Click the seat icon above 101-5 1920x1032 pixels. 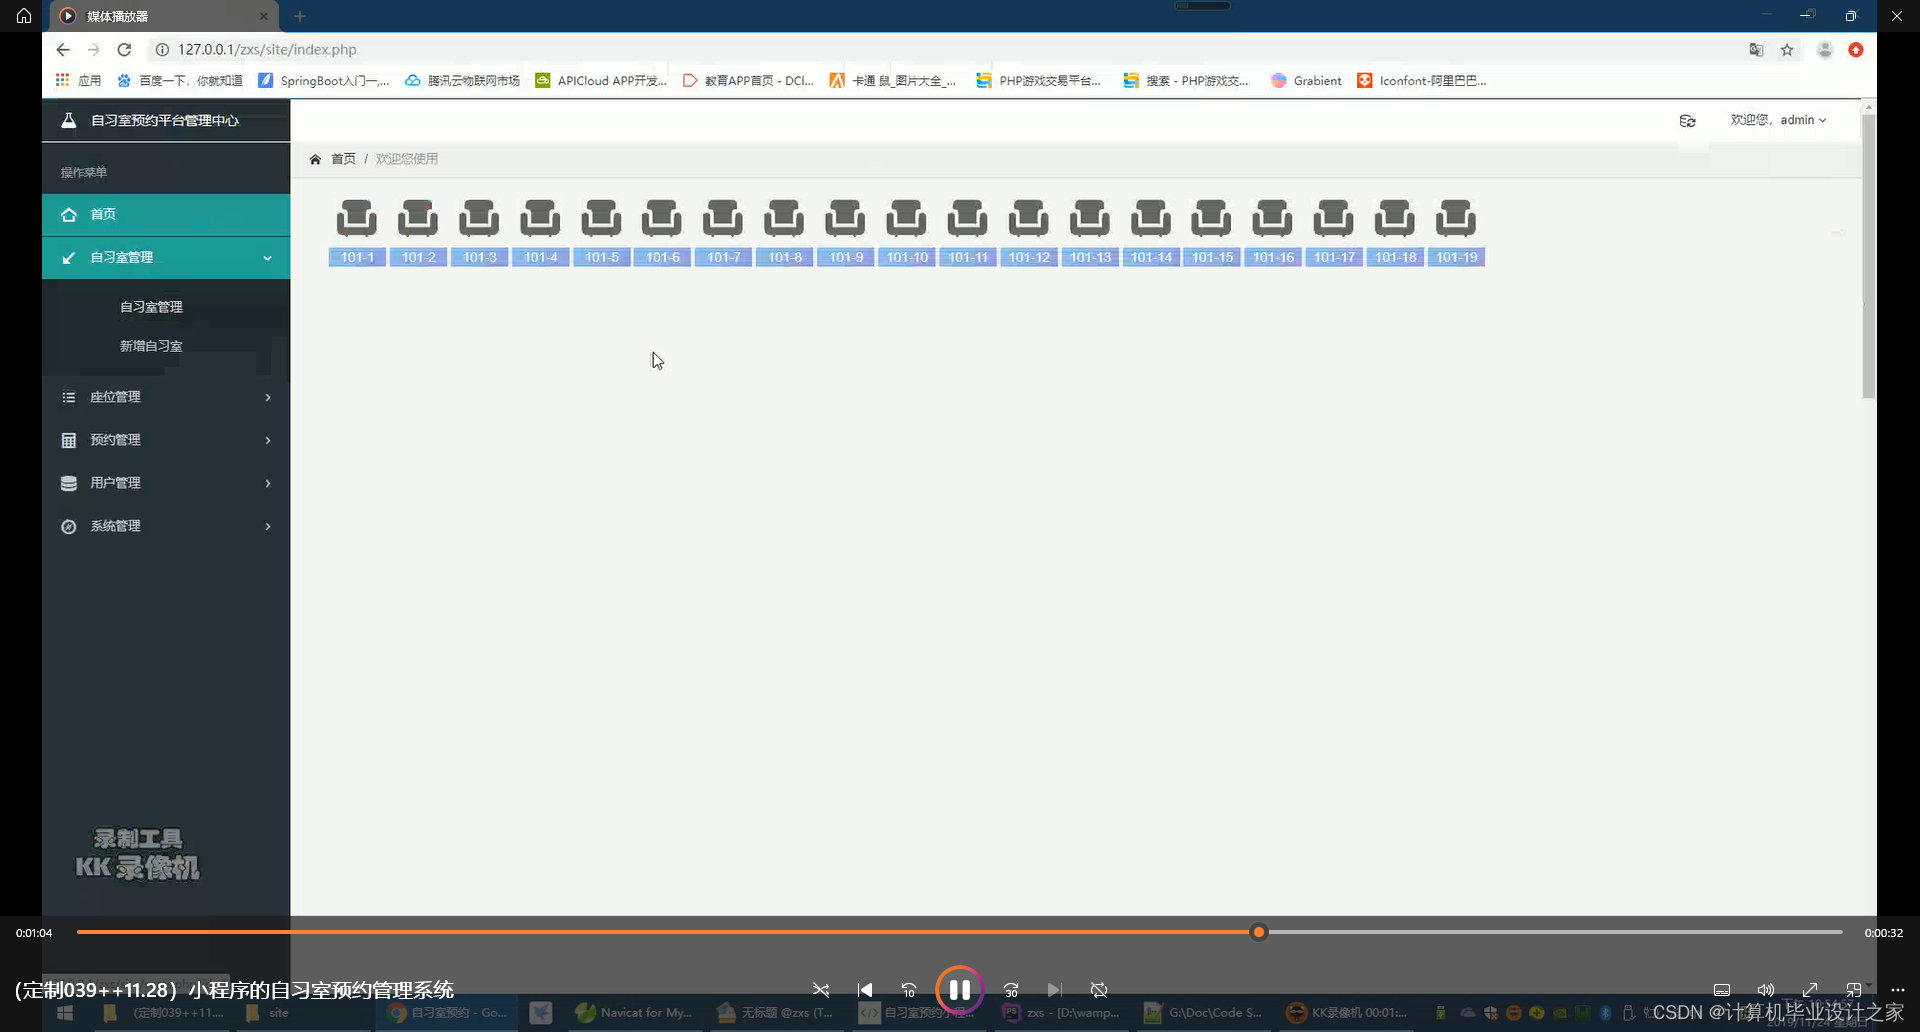(x=601, y=218)
